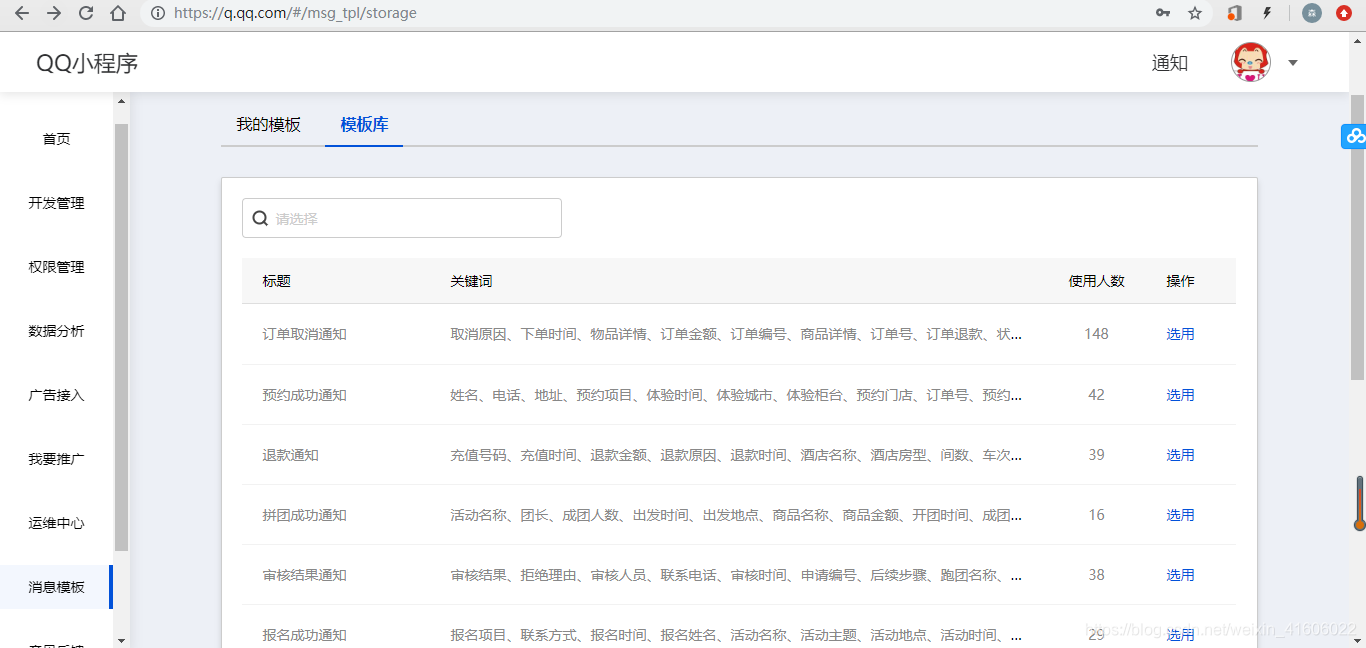Click the QQ小程序 logo title
The height and width of the screenshot is (648, 1366).
(x=87, y=63)
